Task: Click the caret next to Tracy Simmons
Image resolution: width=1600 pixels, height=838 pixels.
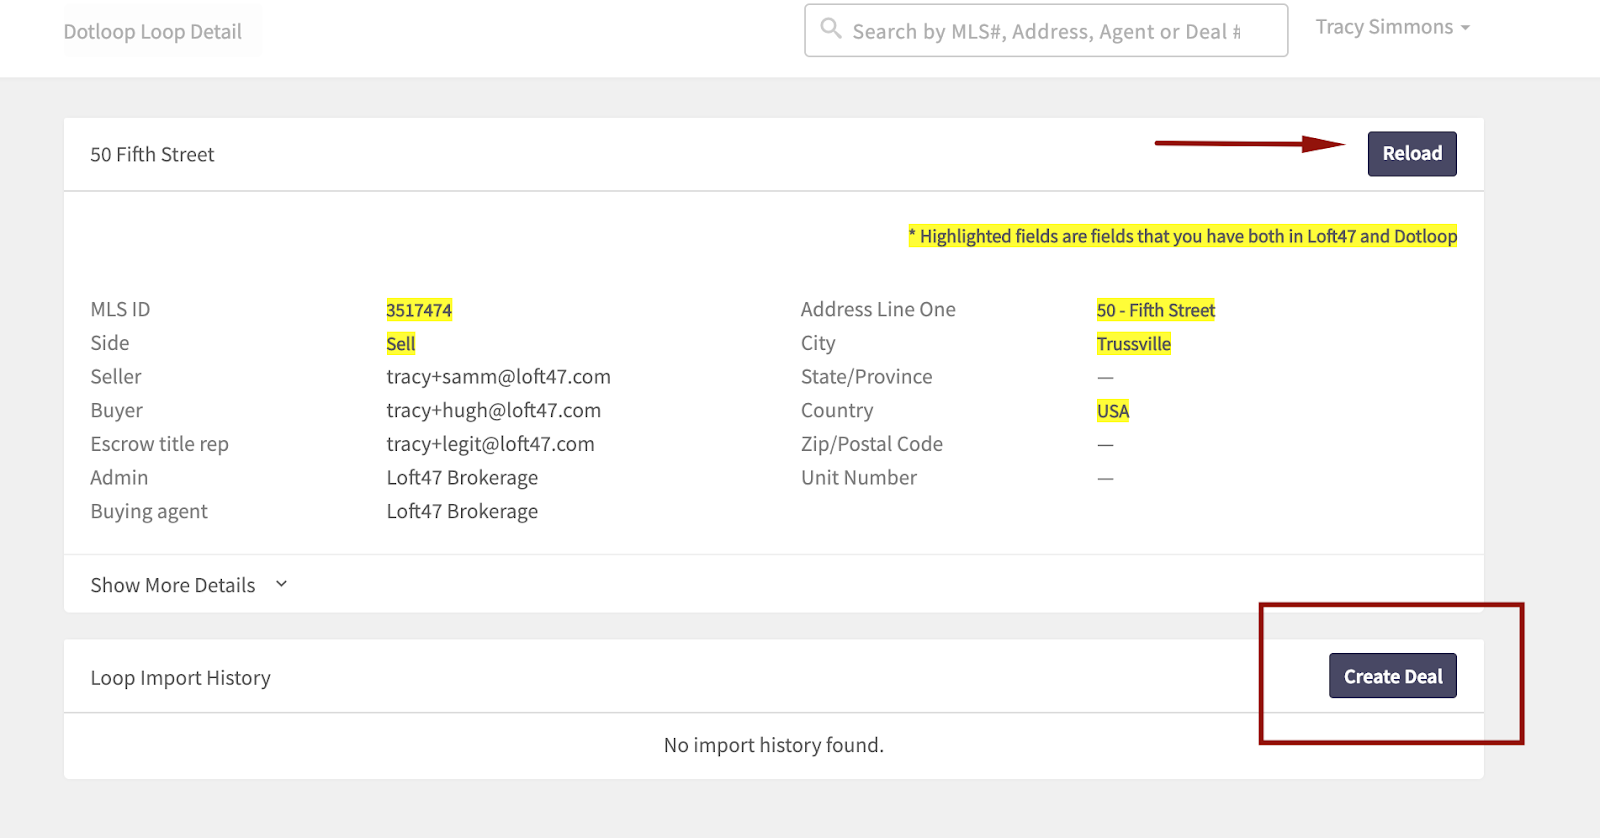Action: pos(1465,28)
